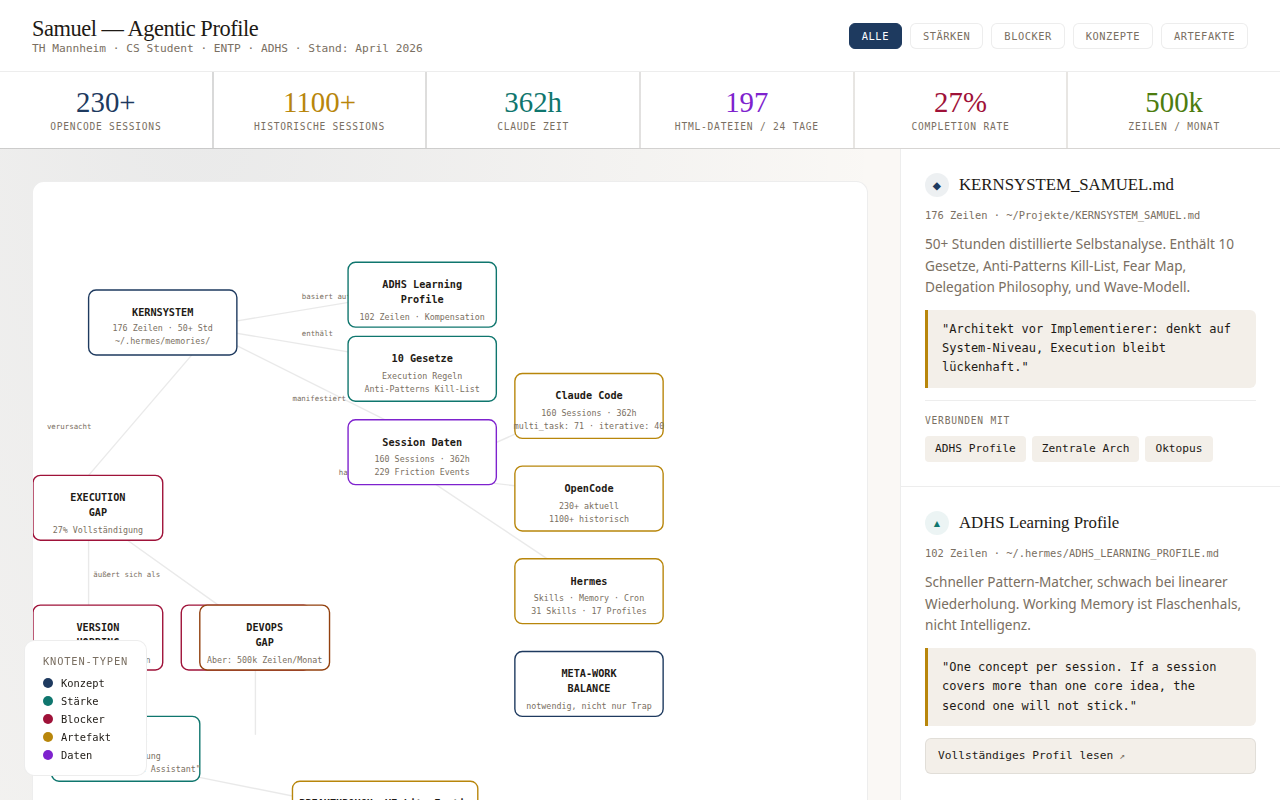
Task: Select the Hermes graph node
Action: (x=589, y=591)
